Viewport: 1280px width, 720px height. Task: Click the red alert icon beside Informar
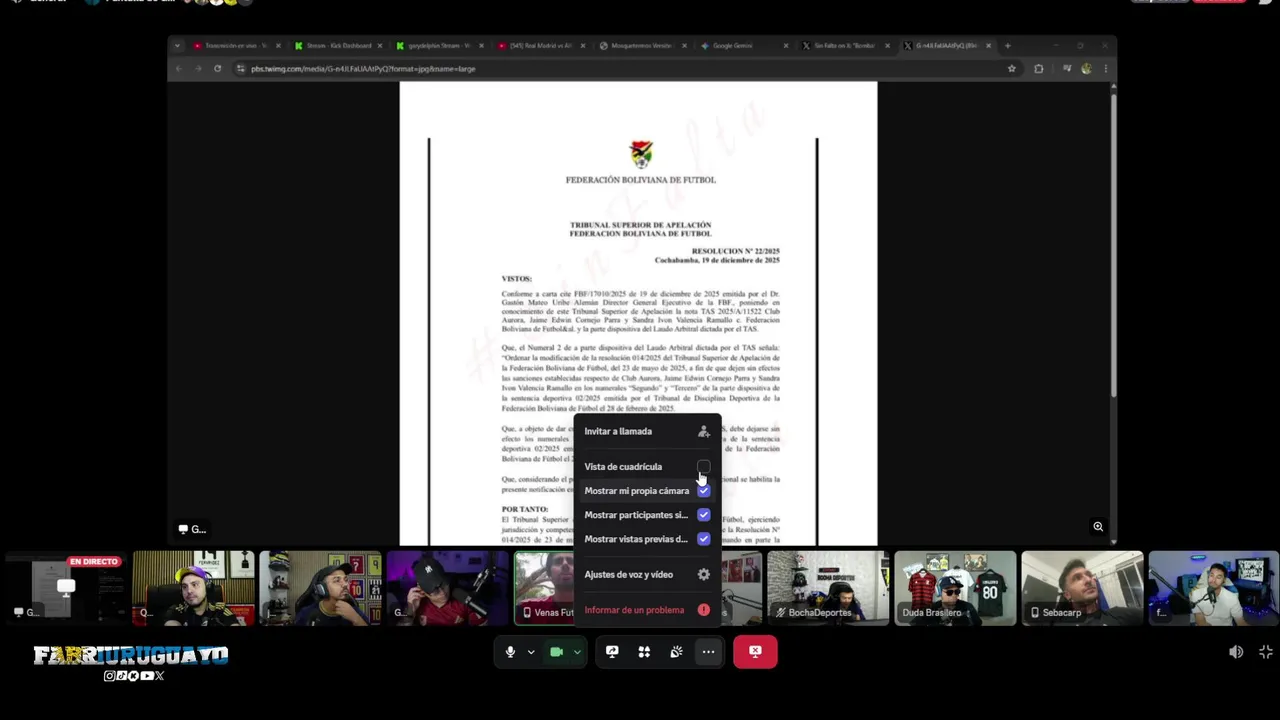(x=704, y=610)
